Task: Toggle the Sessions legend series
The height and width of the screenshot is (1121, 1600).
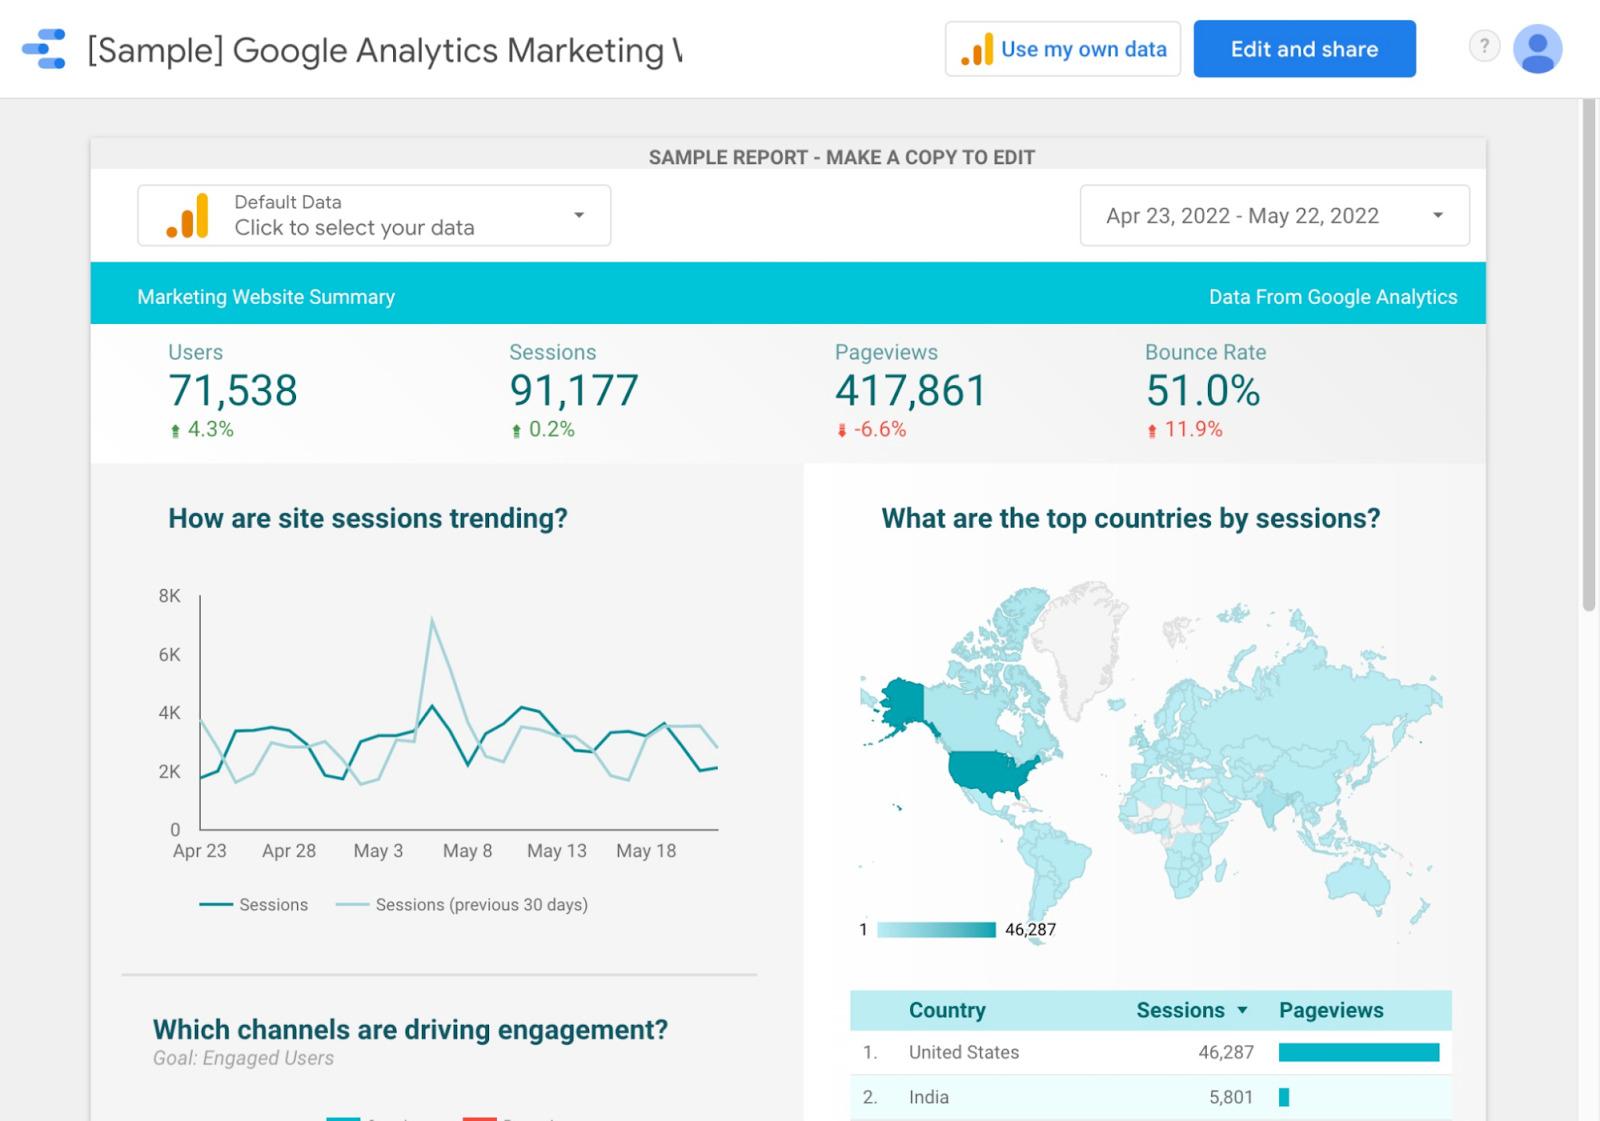Action: tap(254, 905)
